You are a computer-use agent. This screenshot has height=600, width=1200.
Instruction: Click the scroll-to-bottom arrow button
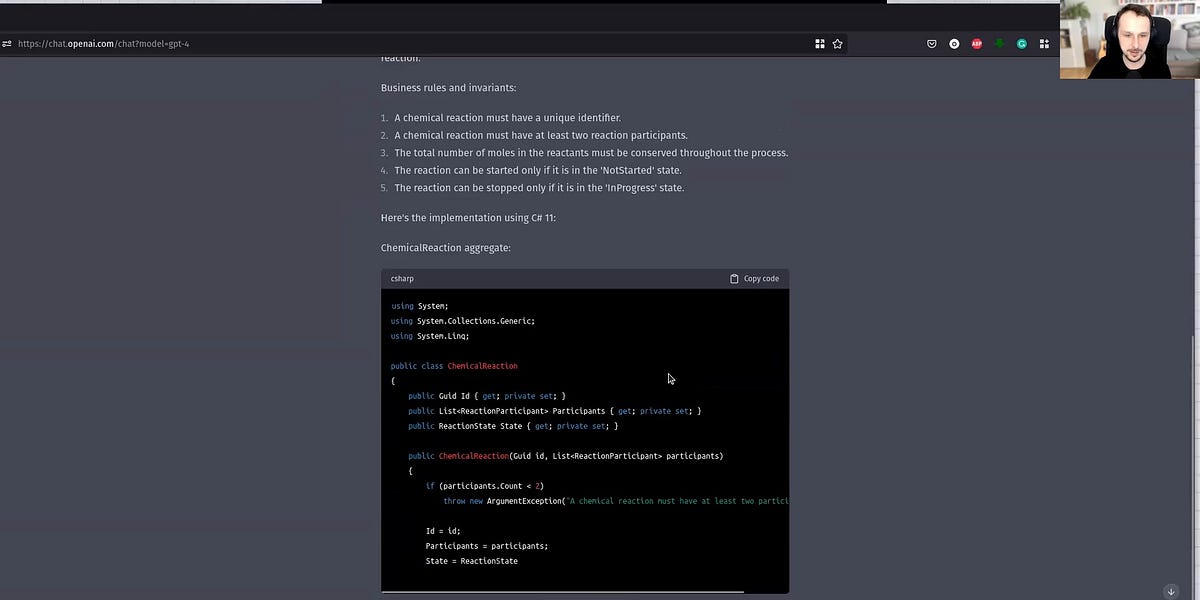[x=1170, y=591]
